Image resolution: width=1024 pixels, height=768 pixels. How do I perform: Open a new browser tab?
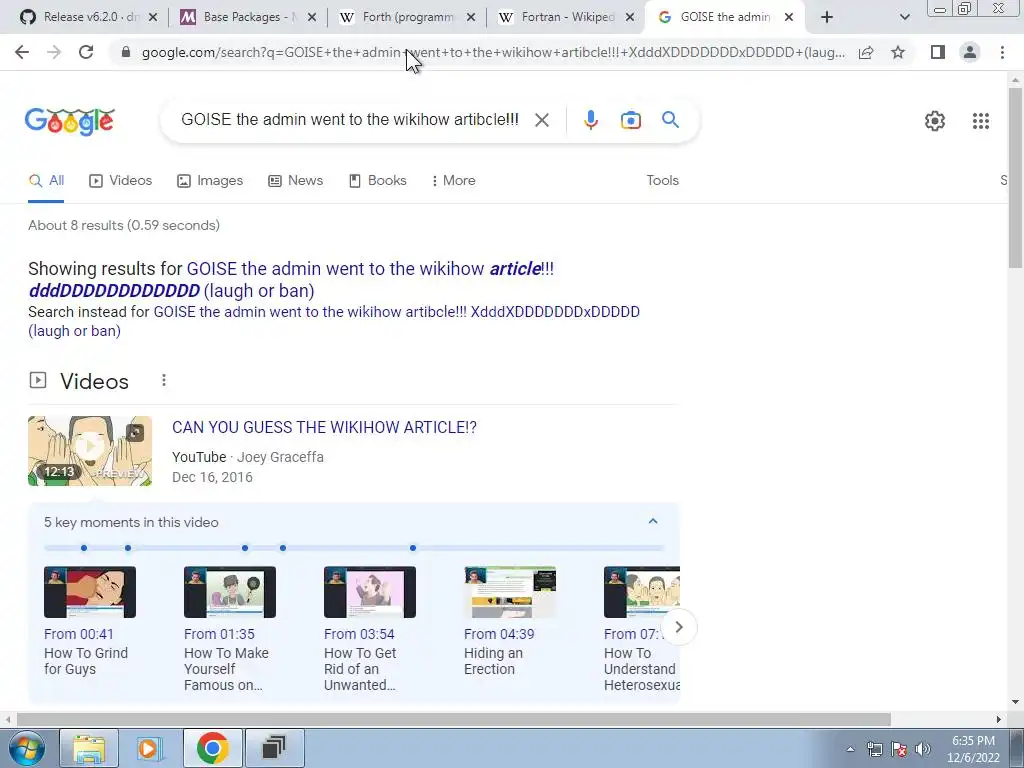[x=827, y=18]
